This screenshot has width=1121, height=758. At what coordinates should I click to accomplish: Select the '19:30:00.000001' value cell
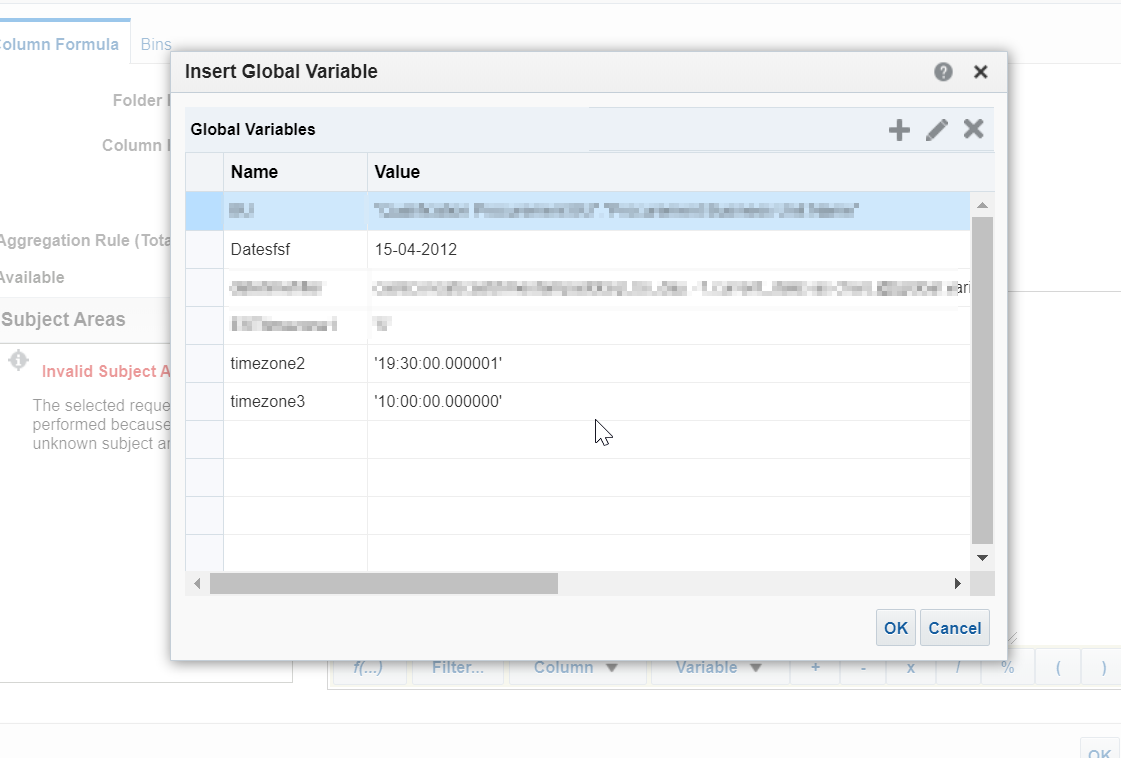668,363
